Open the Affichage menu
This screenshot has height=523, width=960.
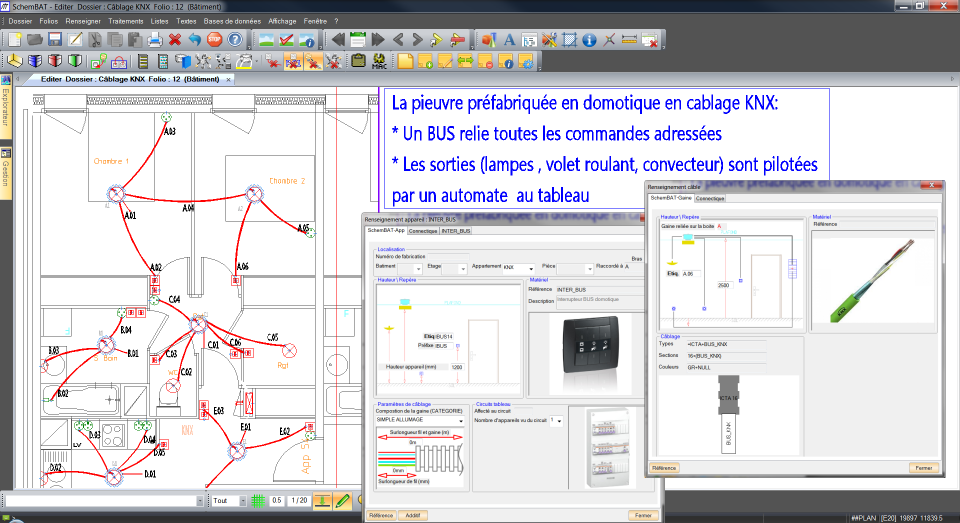click(282, 21)
